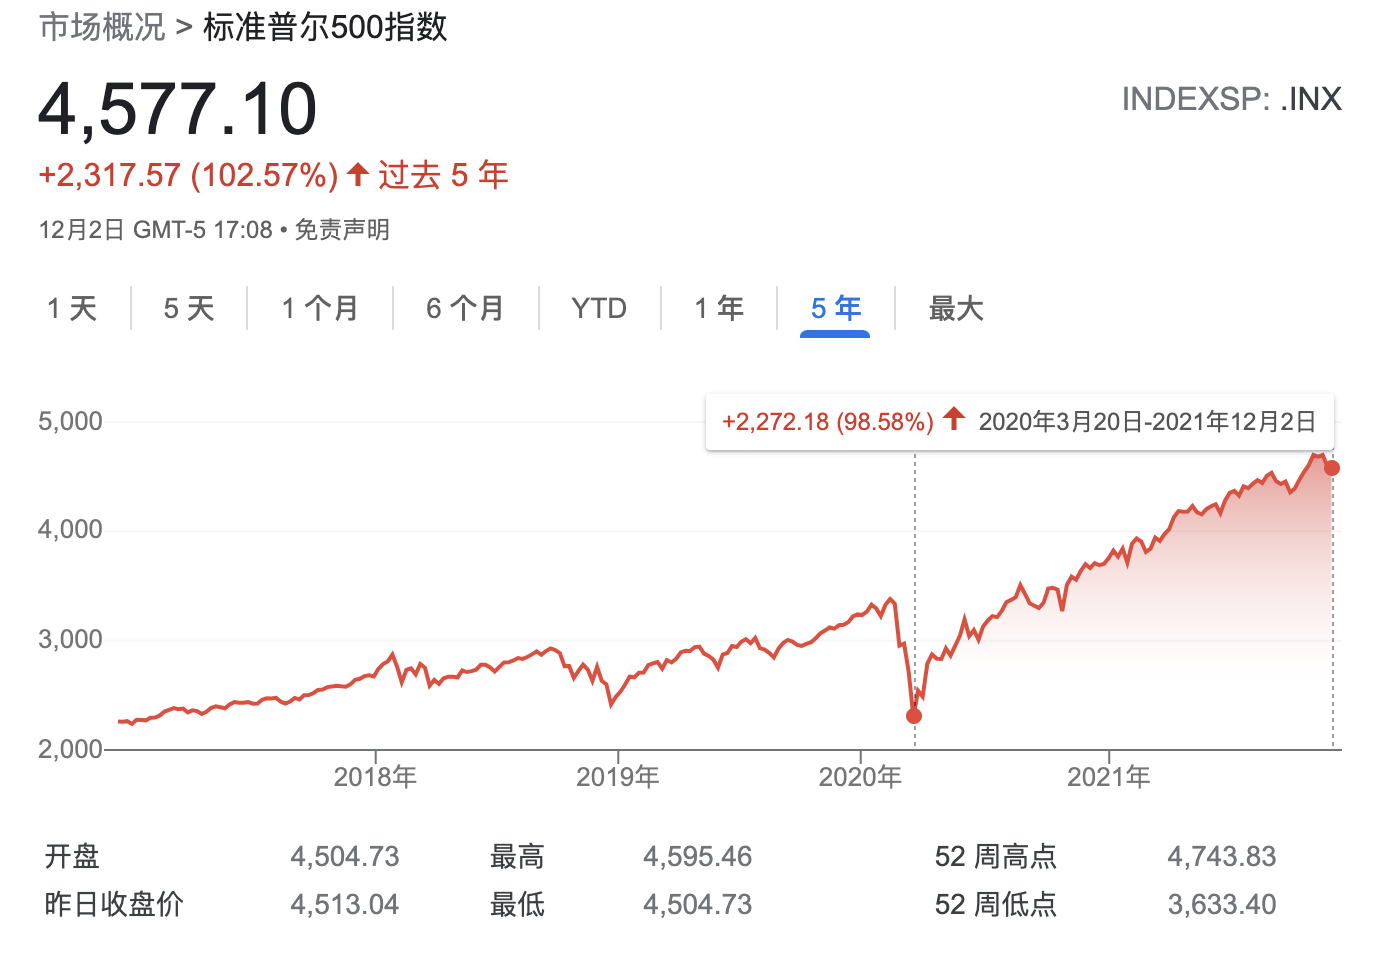Show the 1 个月 chart range

(x=320, y=309)
